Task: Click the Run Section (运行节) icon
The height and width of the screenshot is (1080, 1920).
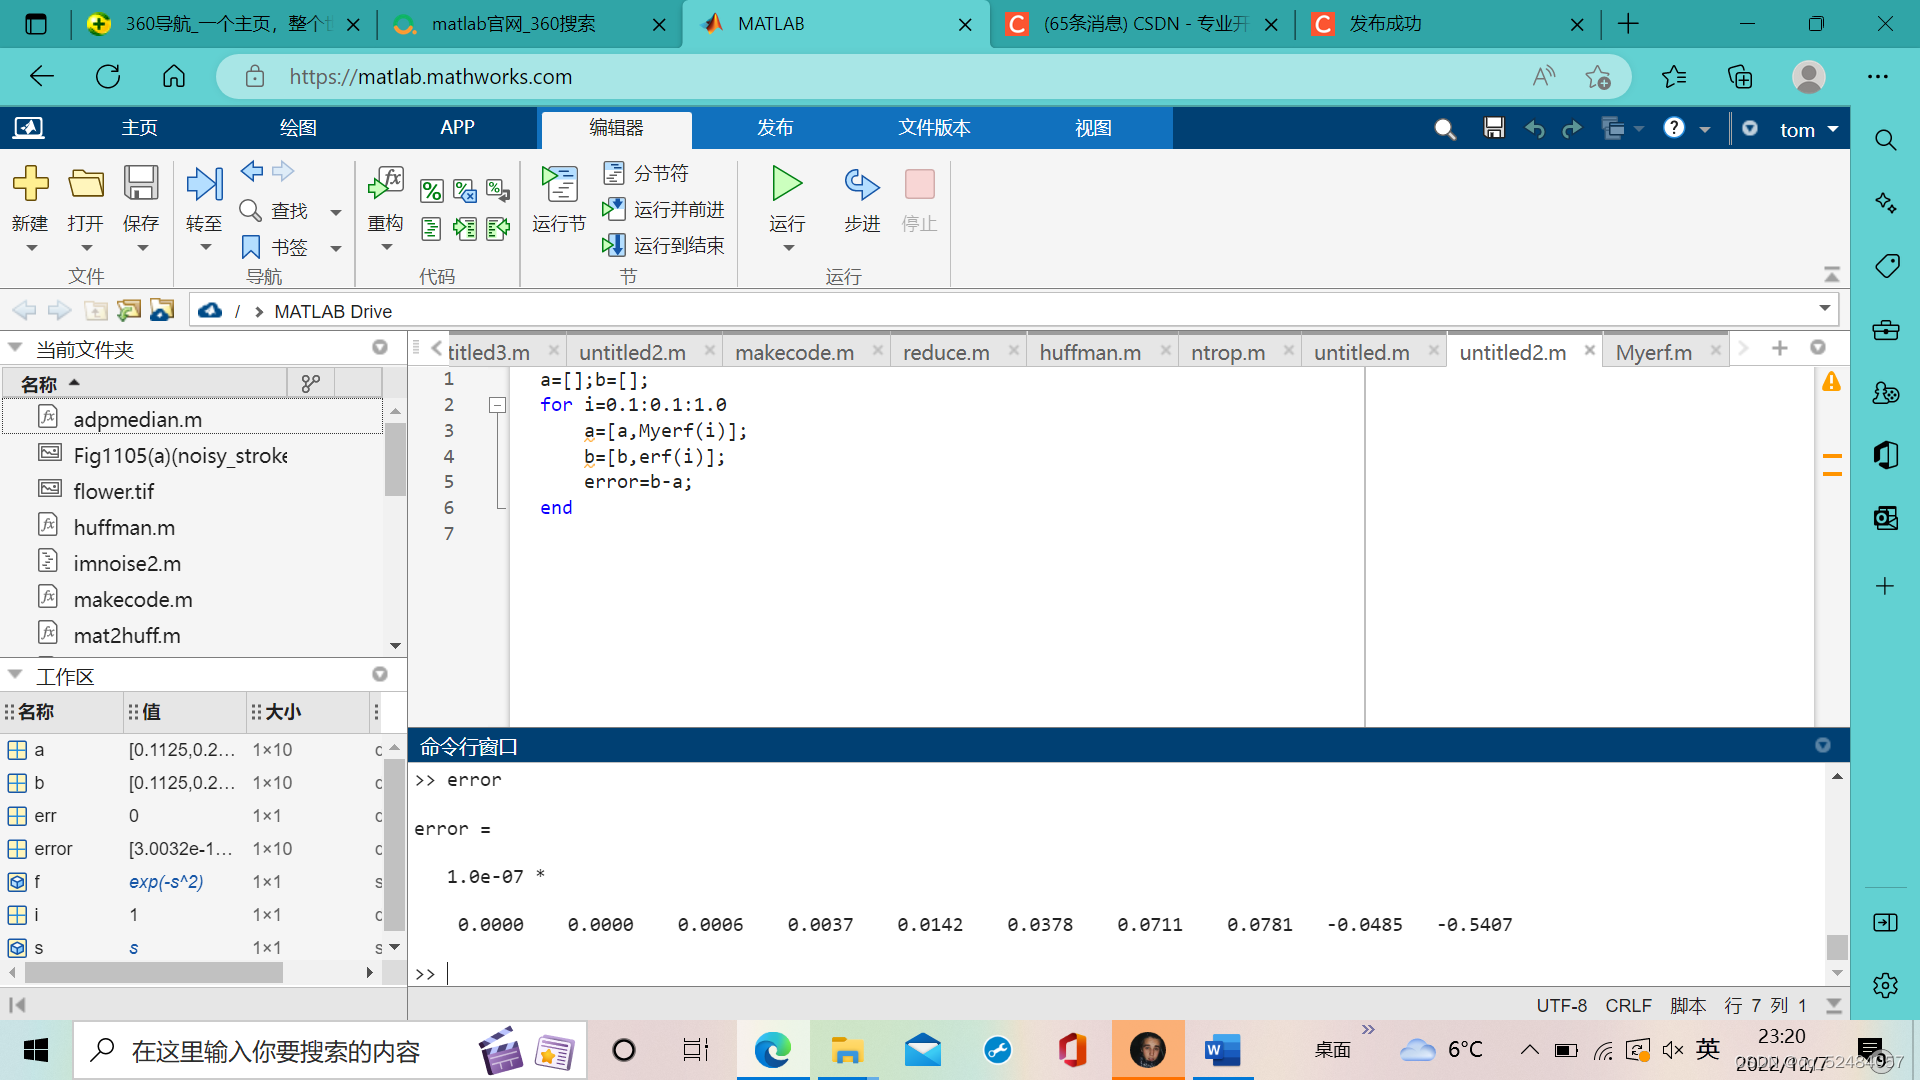Action: [559, 185]
